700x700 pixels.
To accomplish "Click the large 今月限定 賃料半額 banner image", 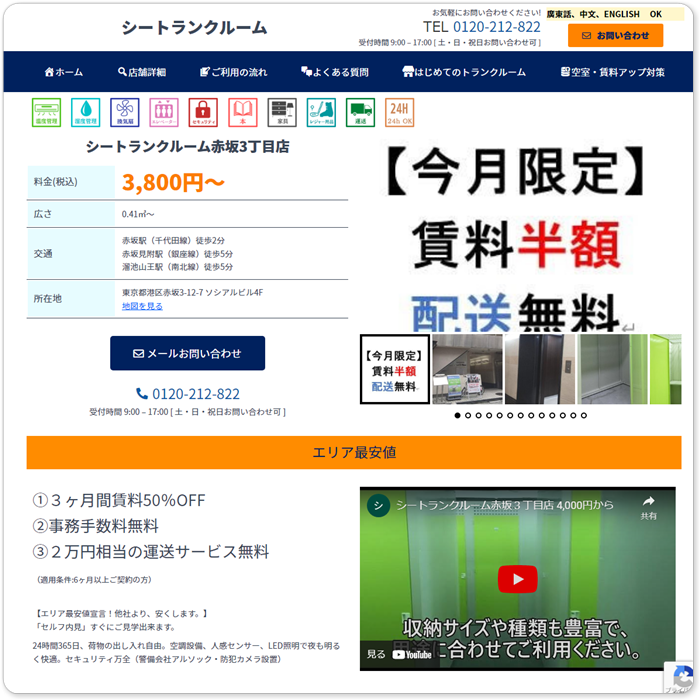I will click(521, 236).
